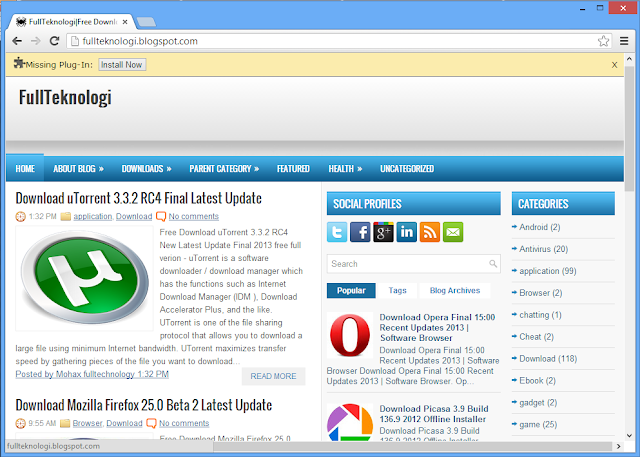
Task: Open the game (25) category
Action: (538, 425)
